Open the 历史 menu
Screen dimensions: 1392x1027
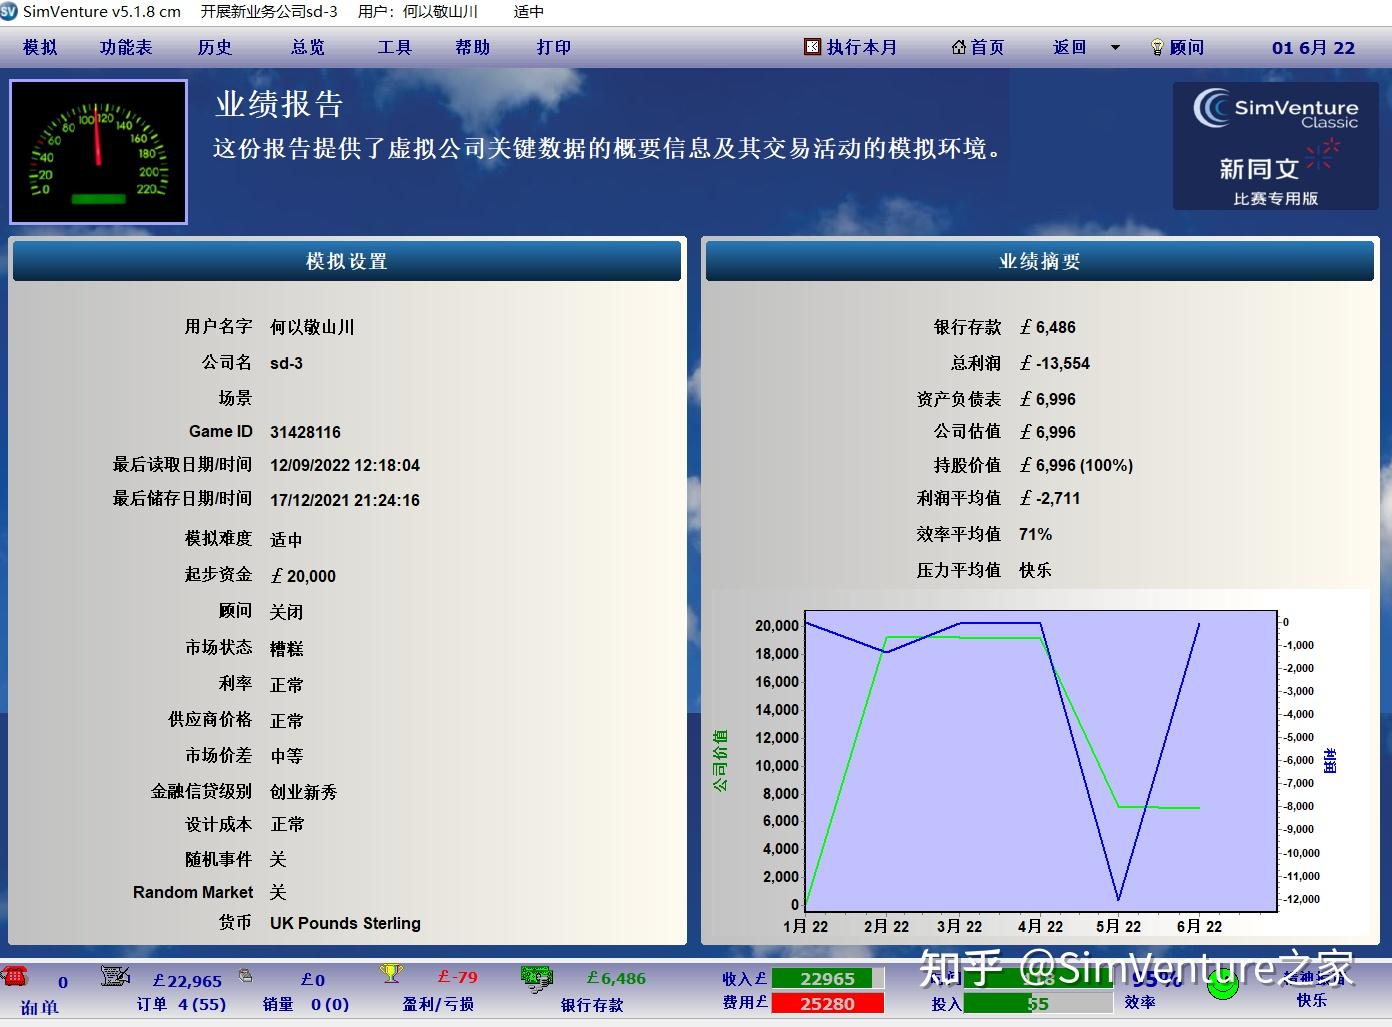click(214, 47)
